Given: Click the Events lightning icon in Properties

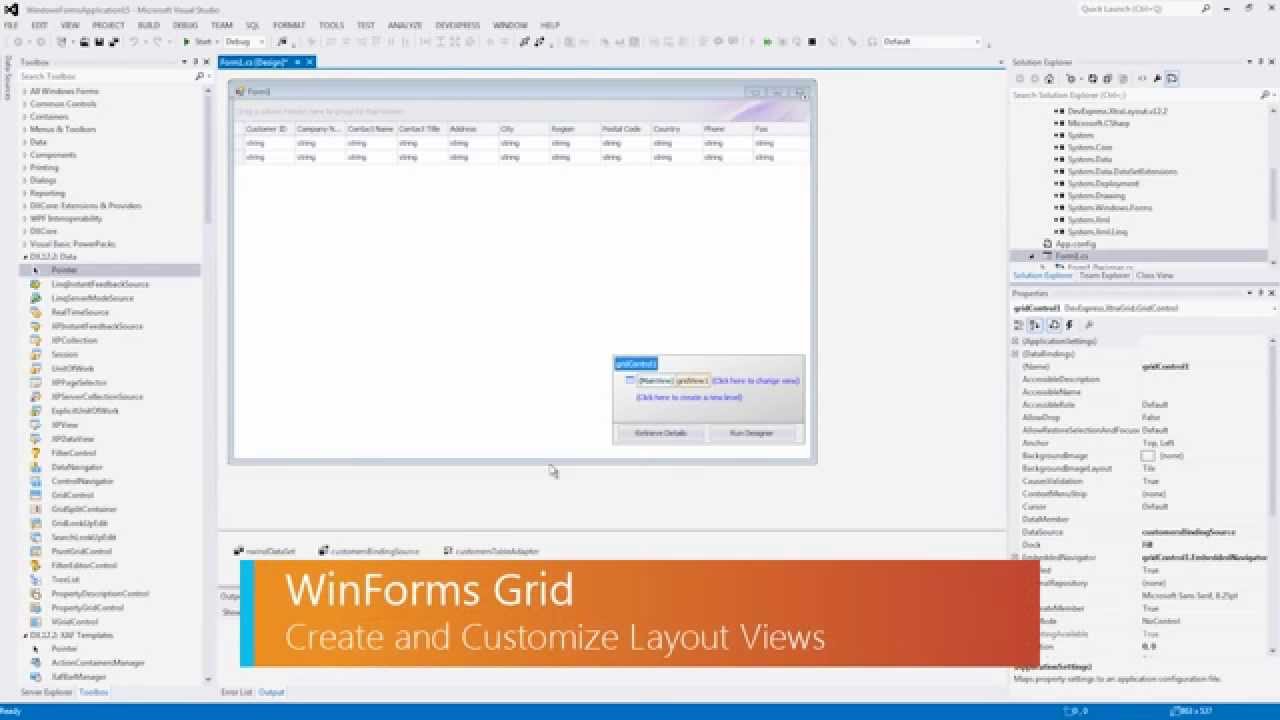Looking at the screenshot, I should pyautogui.click(x=1069, y=325).
